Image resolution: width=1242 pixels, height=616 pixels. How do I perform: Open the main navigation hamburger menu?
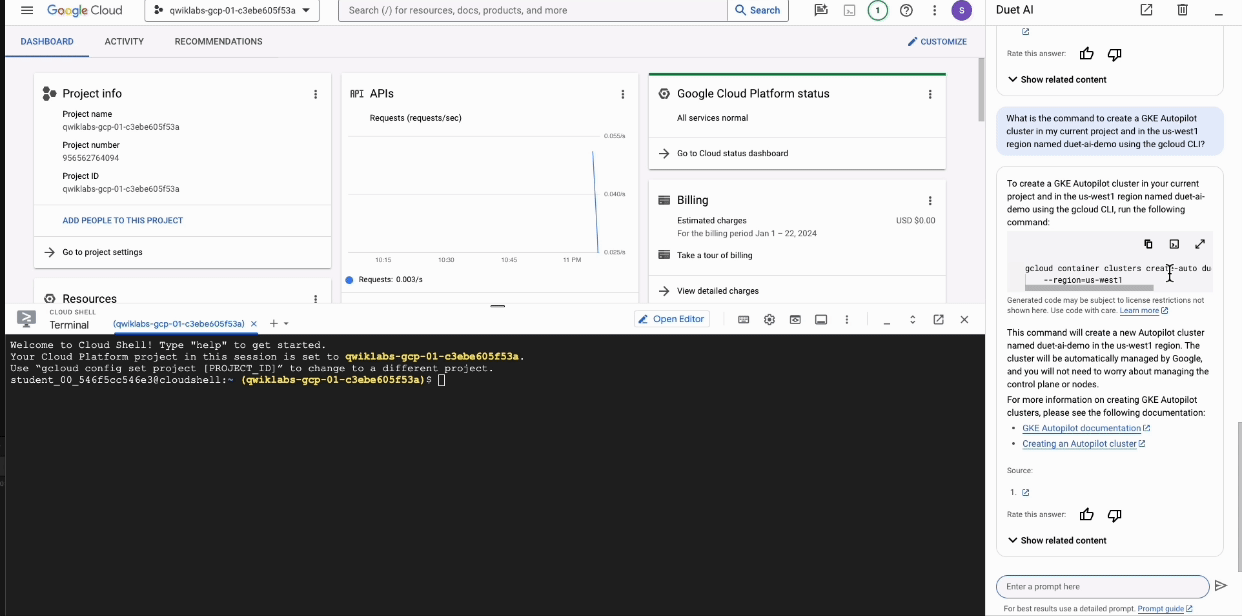coord(27,10)
